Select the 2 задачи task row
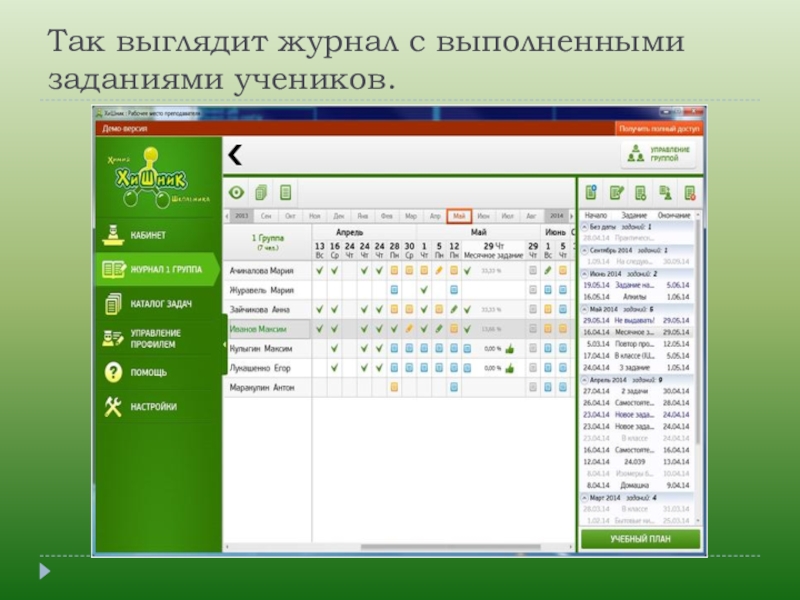Viewport: 800px width, 600px height. (x=637, y=391)
